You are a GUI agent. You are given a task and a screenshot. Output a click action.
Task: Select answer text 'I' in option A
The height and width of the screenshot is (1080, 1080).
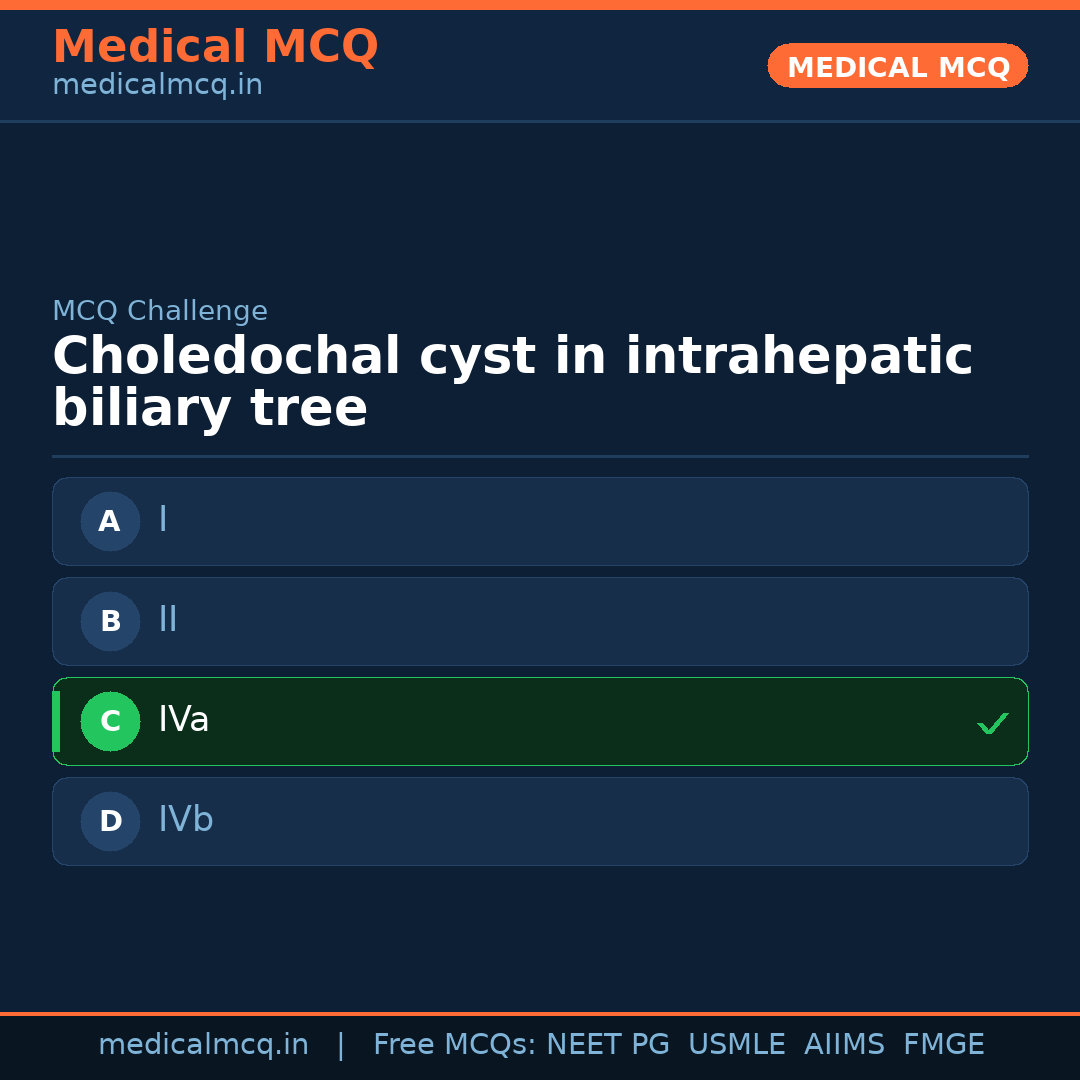tap(163, 520)
